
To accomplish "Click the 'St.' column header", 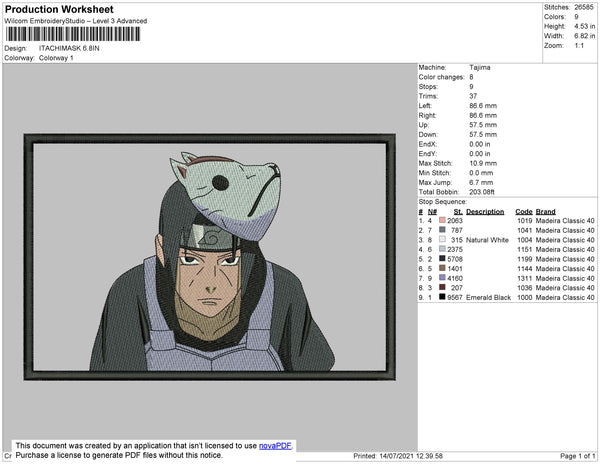I will point(458,212).
